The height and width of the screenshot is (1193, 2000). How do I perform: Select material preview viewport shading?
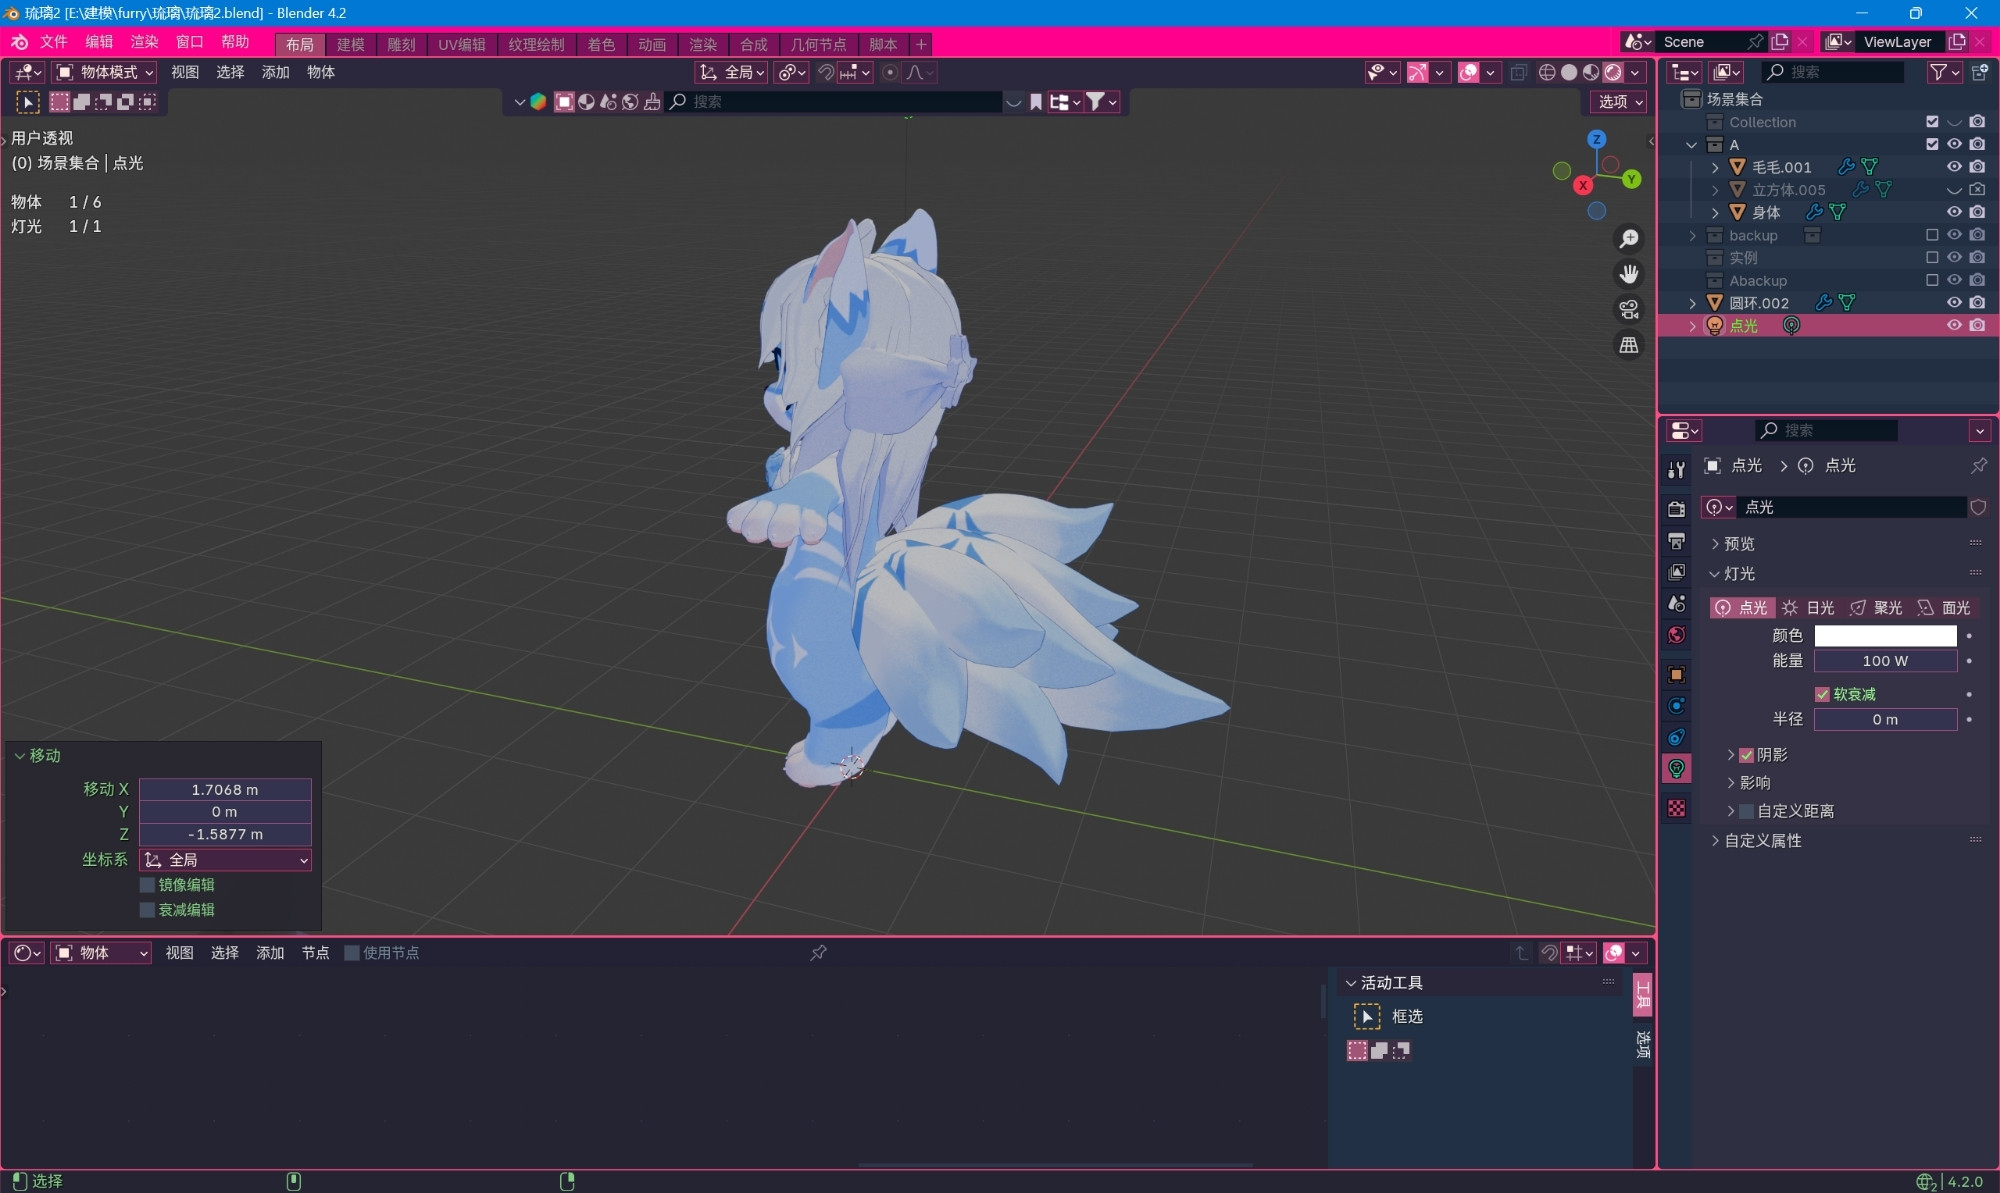(1591, 72)
